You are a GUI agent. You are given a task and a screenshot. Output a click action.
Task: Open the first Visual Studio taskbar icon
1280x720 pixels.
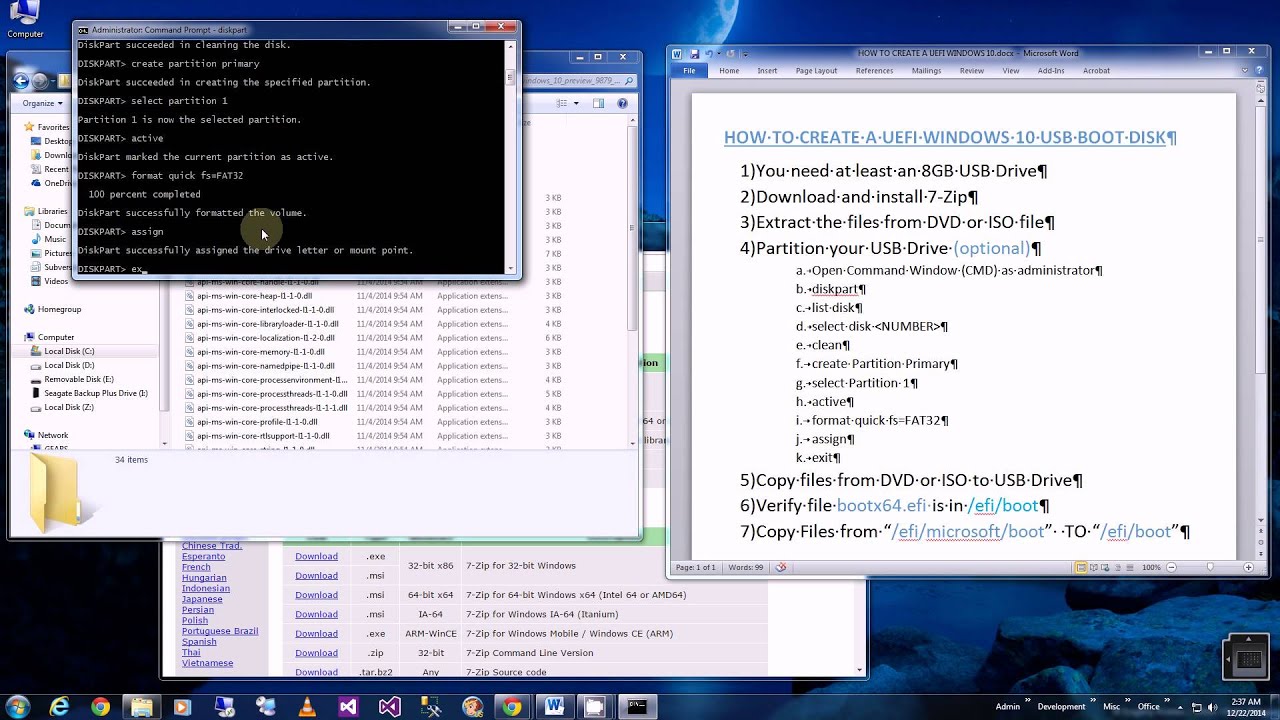coord(348,707)
